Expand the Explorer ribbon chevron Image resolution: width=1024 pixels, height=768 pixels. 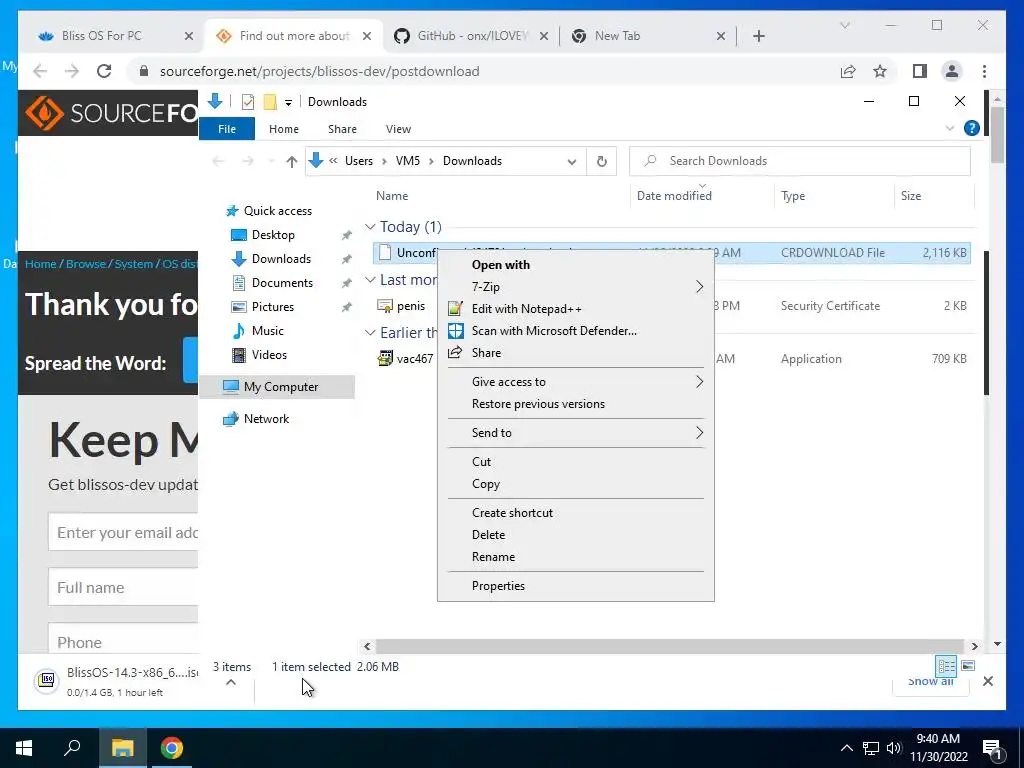(950, 129)
